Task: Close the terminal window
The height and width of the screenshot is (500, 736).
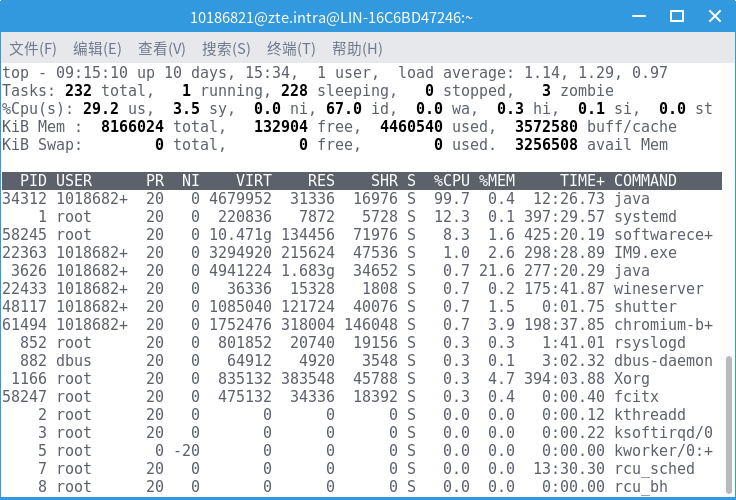Action: (714, 16)
